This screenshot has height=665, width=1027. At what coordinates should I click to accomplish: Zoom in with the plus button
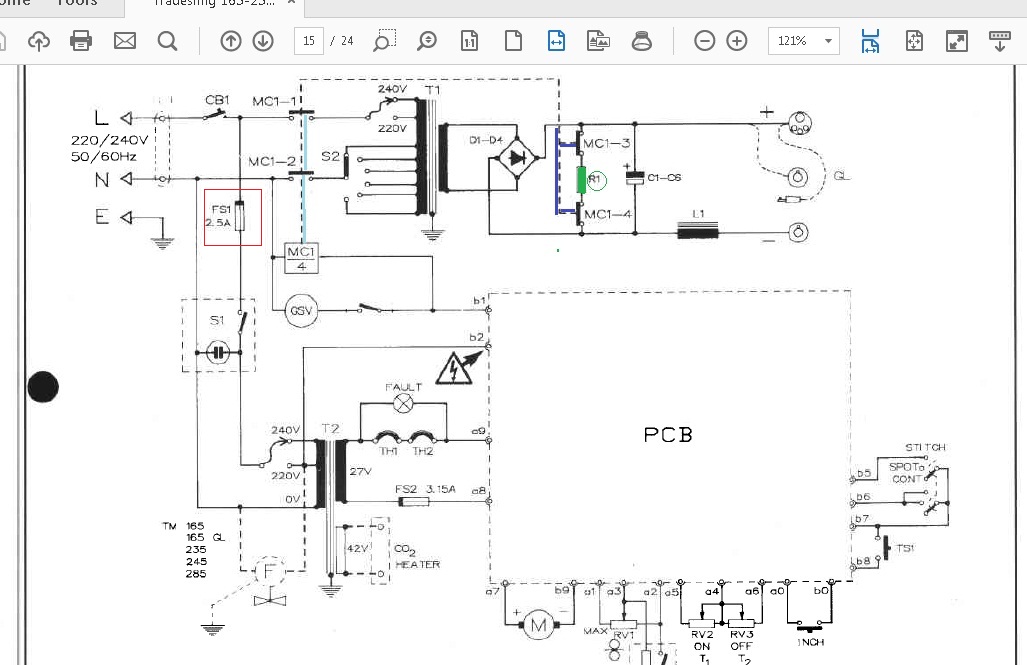737,41
